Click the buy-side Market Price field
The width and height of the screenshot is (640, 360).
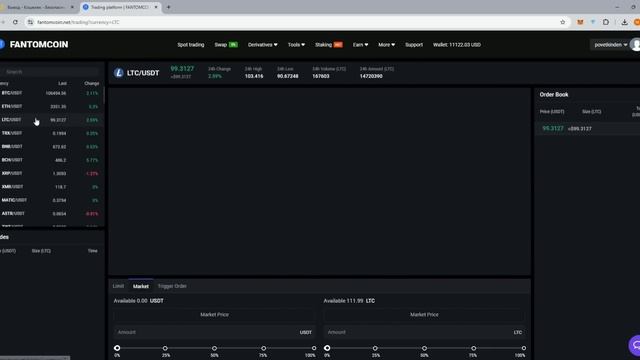214,315
